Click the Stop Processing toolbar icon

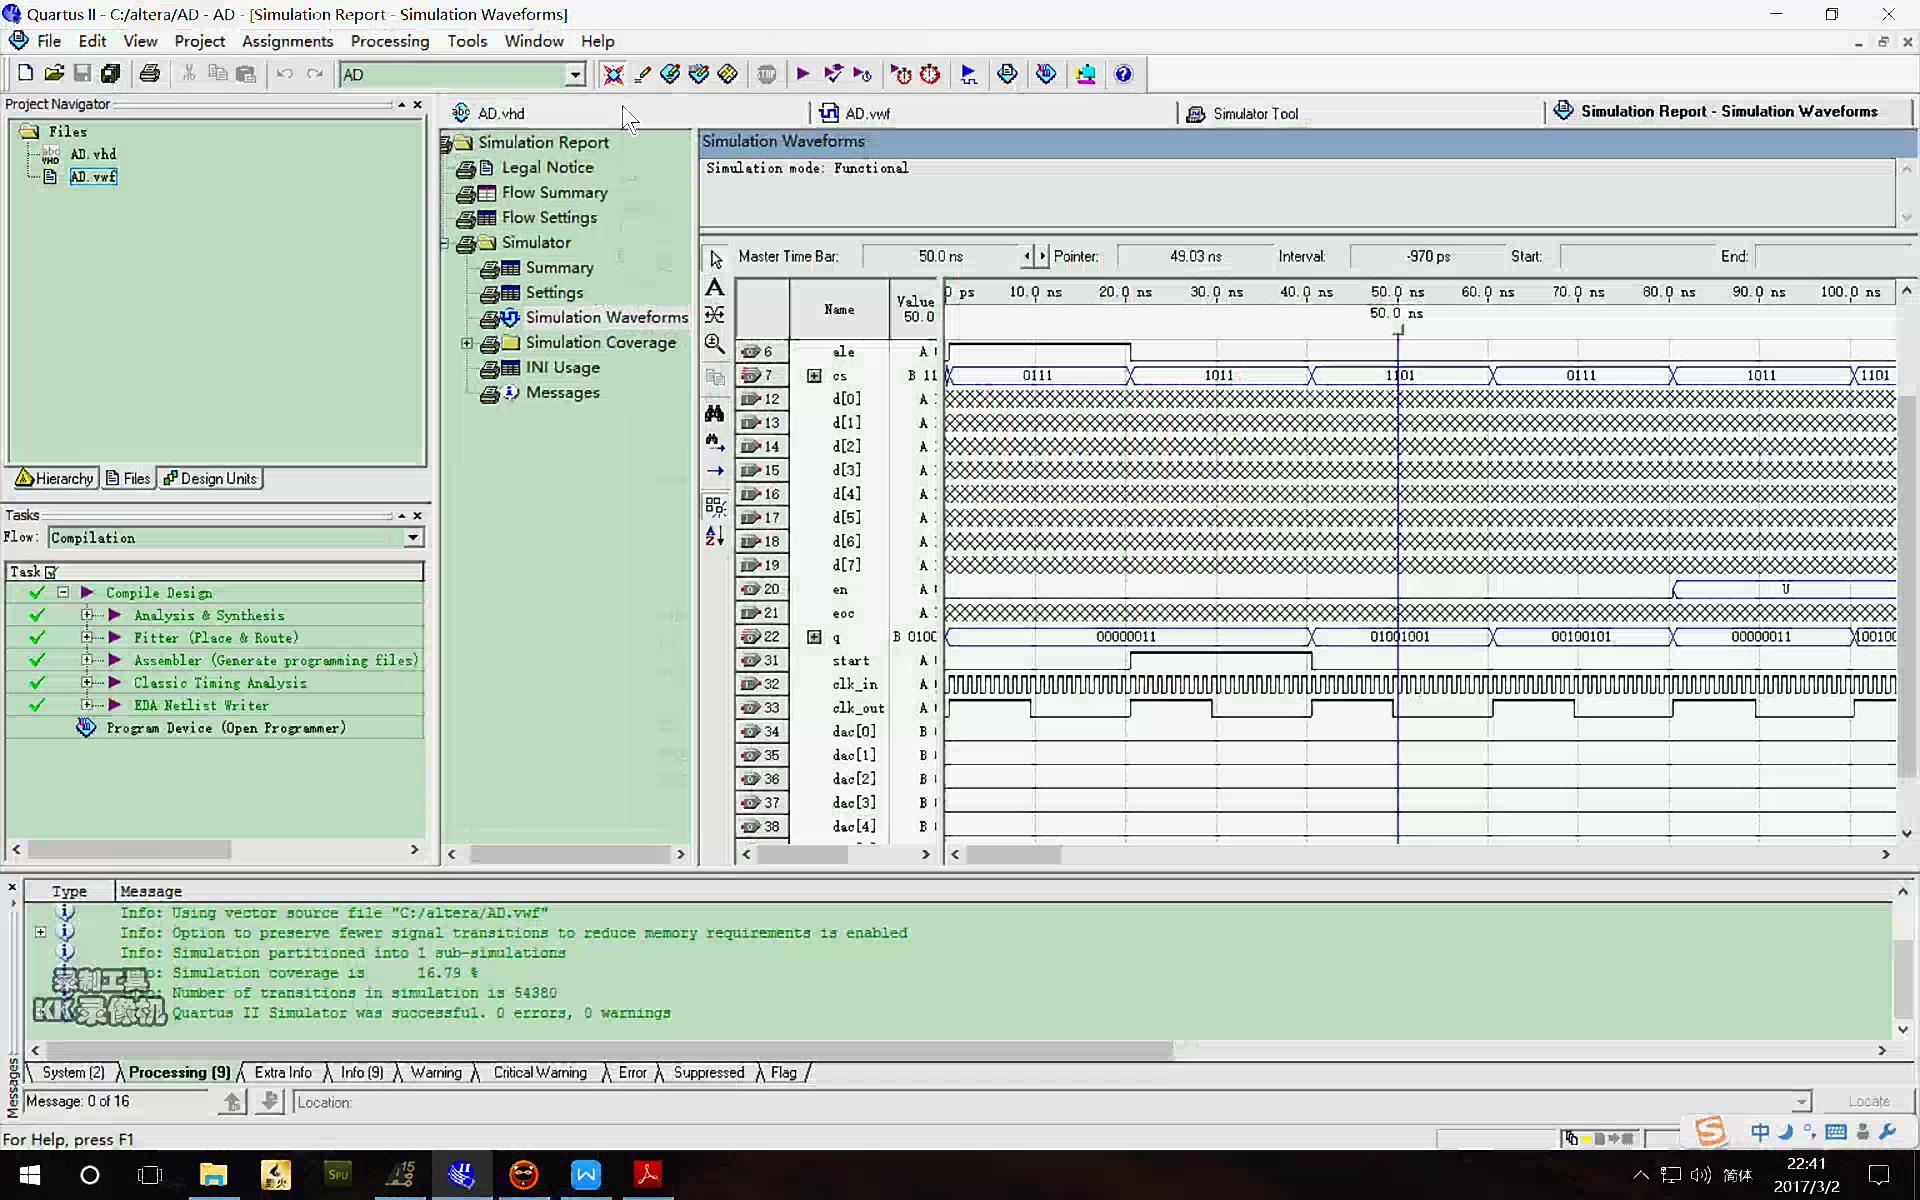coord(766,74)
